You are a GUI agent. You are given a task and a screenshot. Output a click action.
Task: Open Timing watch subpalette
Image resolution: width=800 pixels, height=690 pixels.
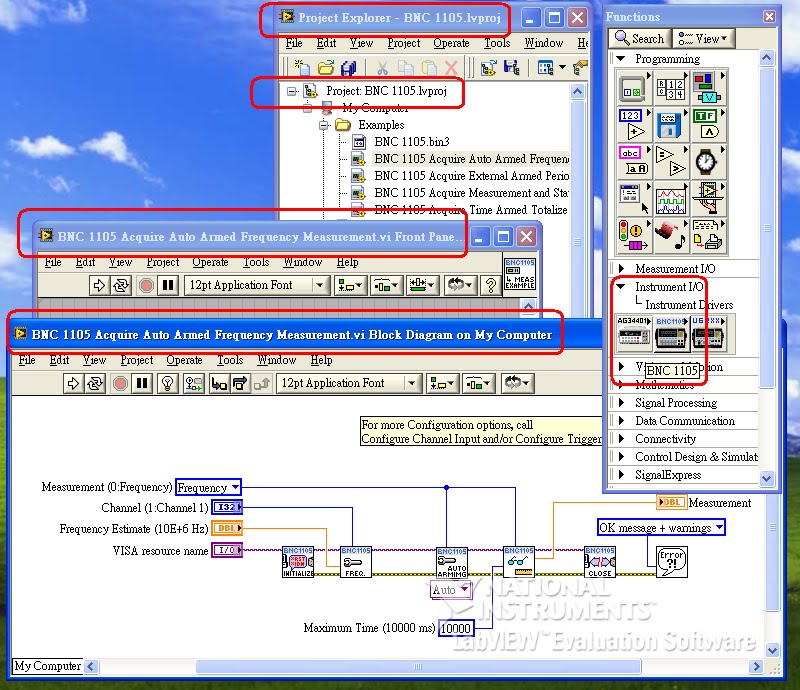click(x=709, y=161)
